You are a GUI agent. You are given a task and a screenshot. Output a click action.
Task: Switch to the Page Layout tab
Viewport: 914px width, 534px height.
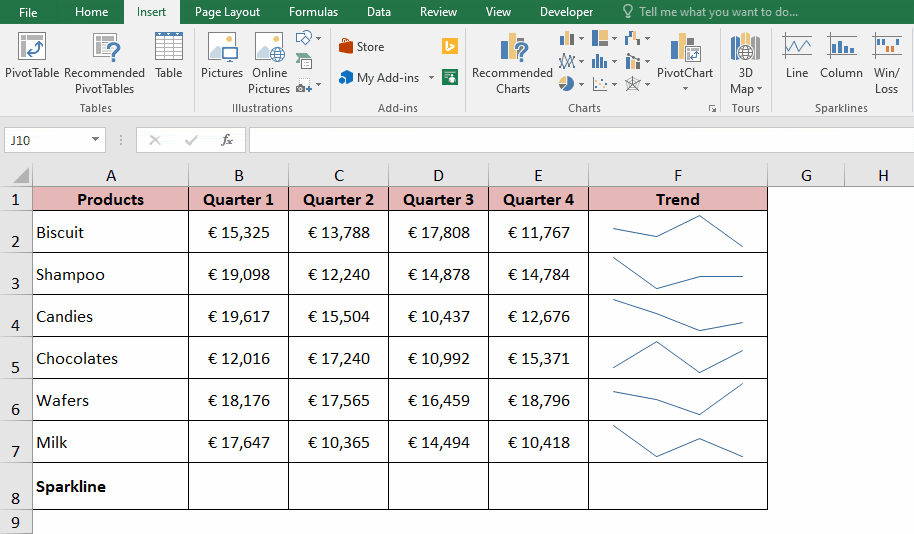point(227,12)
